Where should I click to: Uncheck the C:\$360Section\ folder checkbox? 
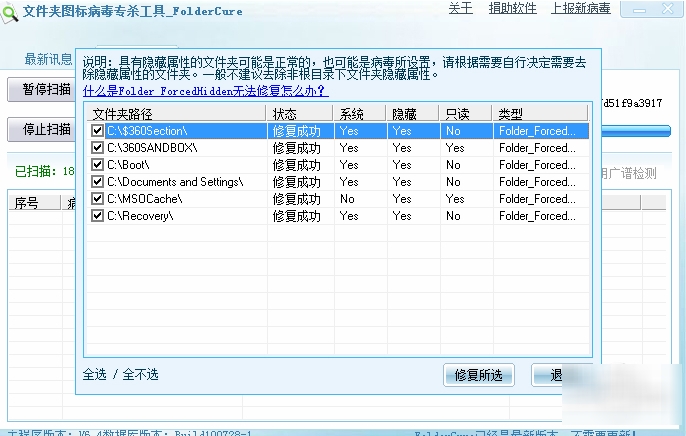pos(97,131)
